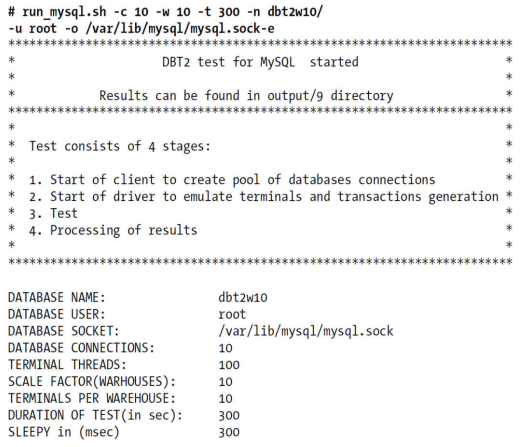526x447 pixels.
Task: Click the run_mysql.sh command text
Action: point(64,12)
